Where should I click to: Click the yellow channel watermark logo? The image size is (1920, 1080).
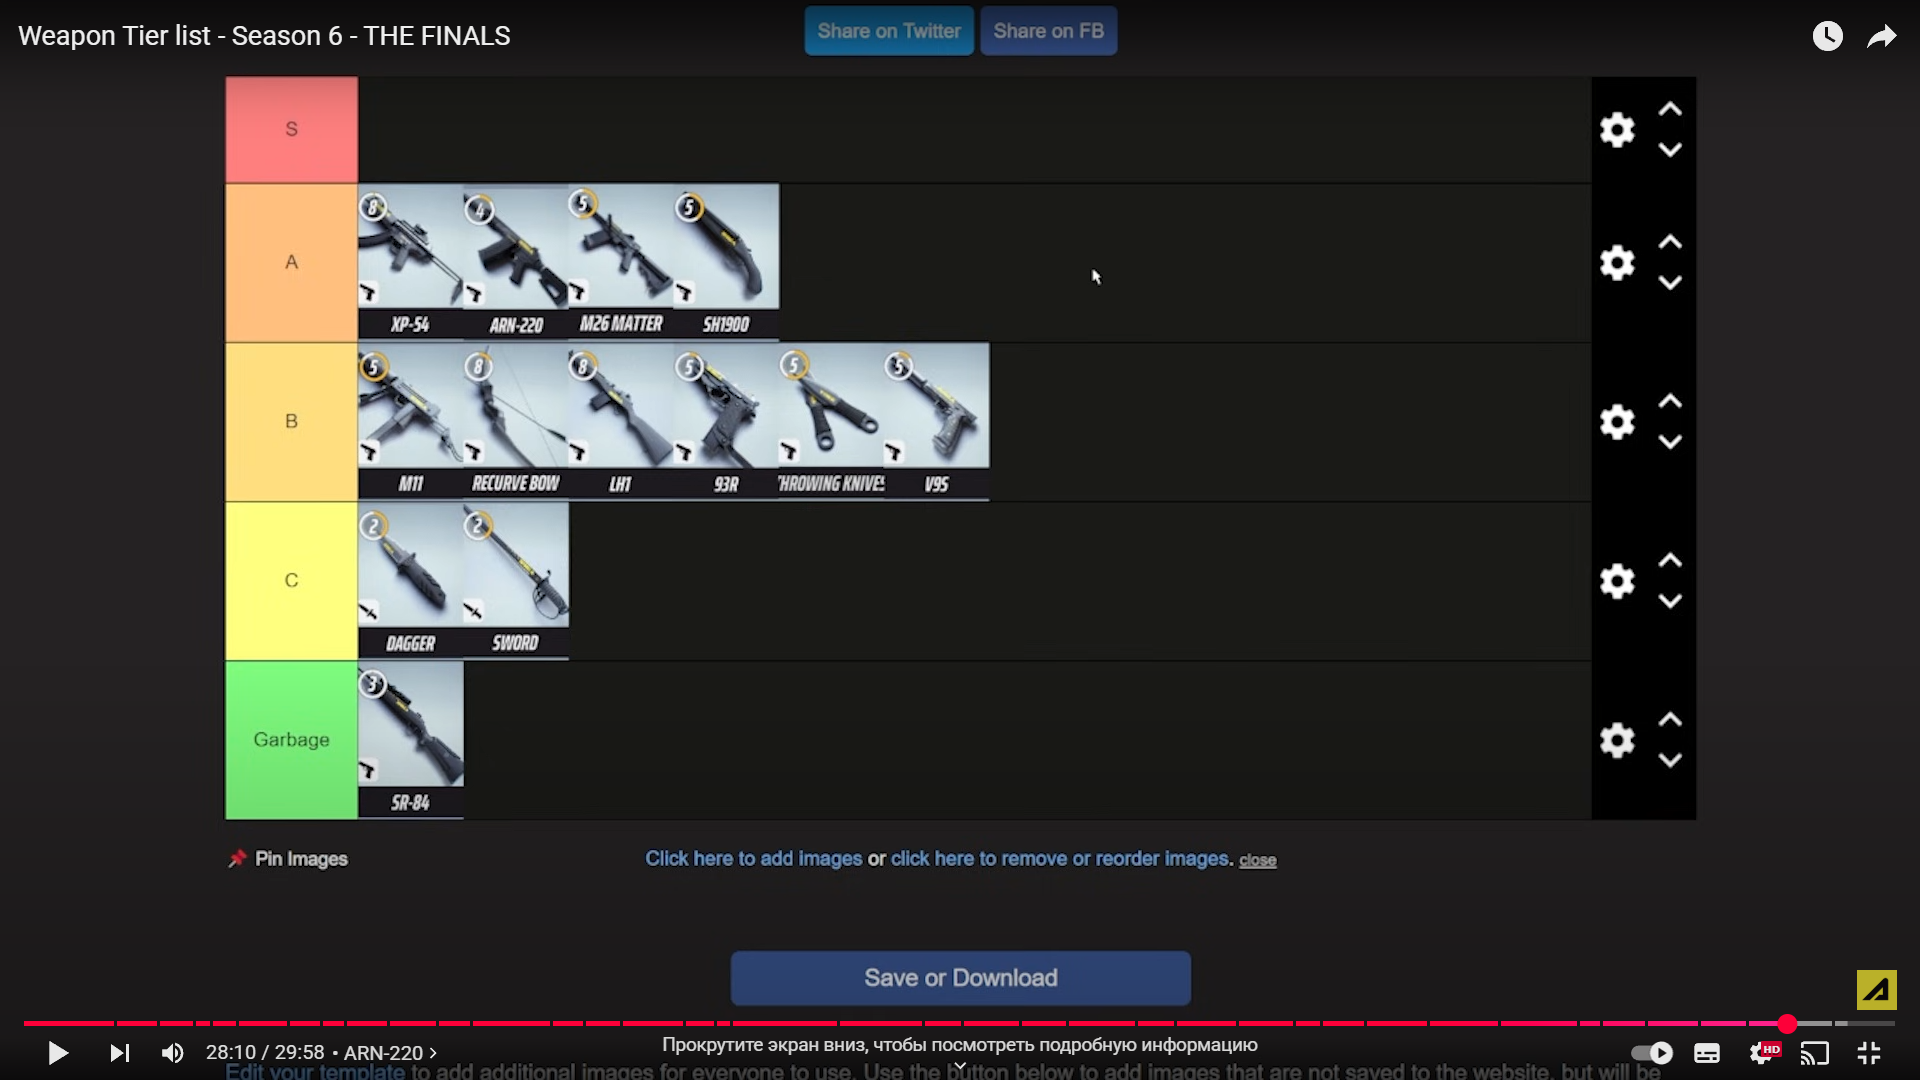[1876, 990]
